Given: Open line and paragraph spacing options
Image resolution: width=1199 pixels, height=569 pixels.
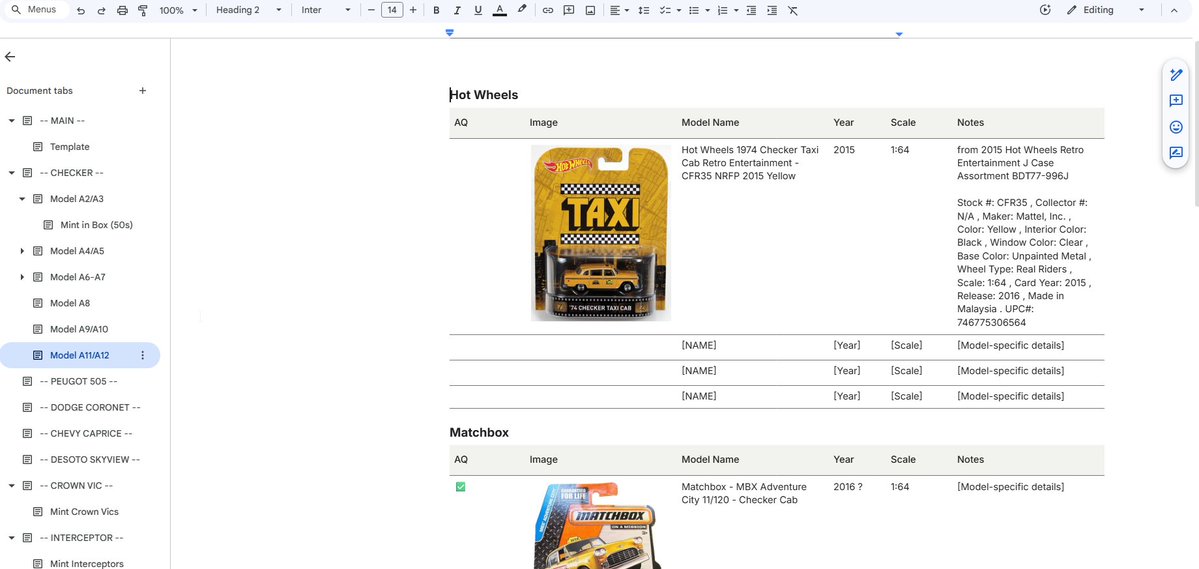Looking at the screenshot, I should pos(644,11).
